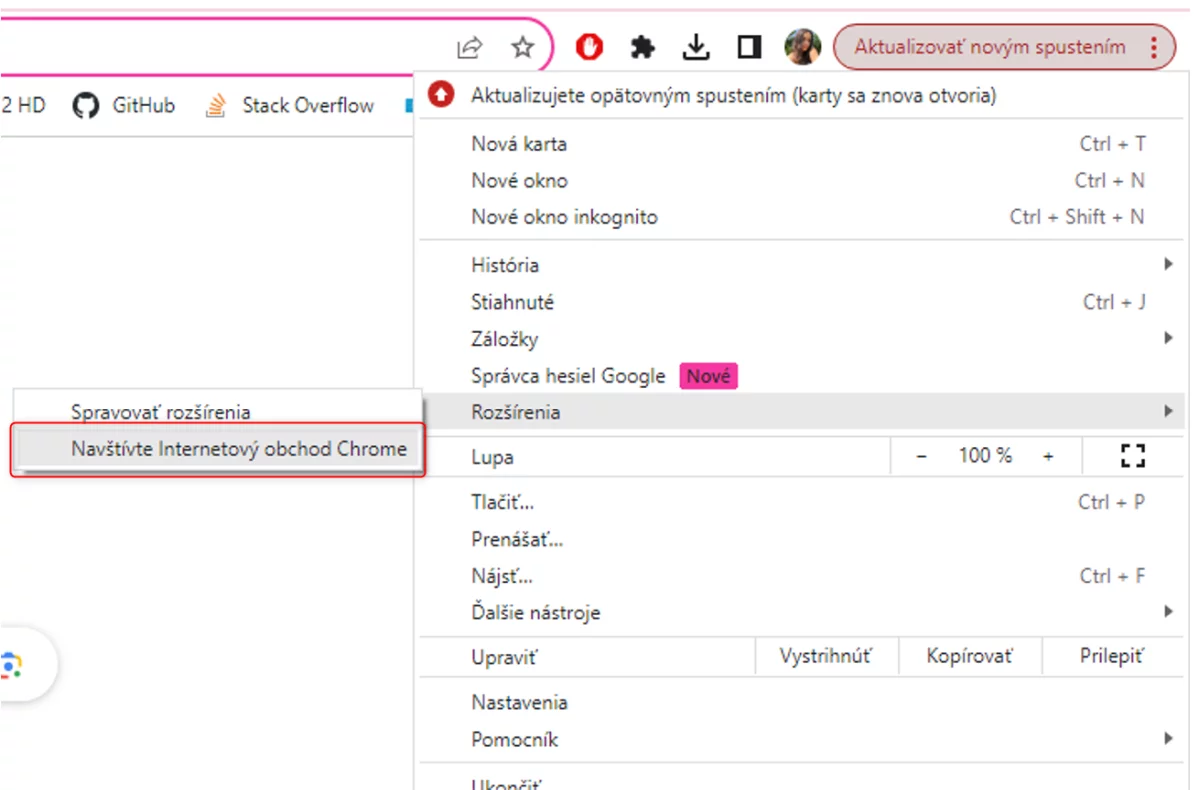
Task: Increase zoom with the plus control
Action: click(x=1047, y=455)
